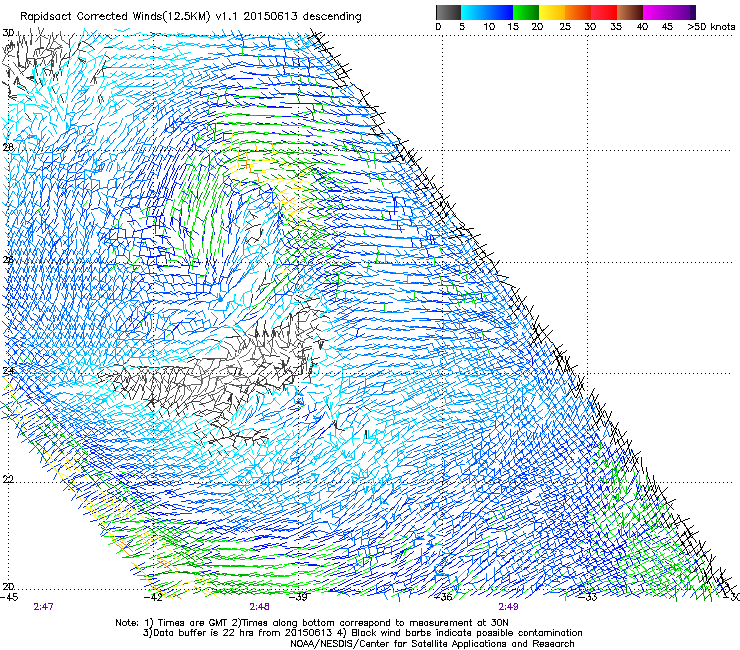Viewport: 740px width, 650px height.
Task: Click the 'Note: 1) Times are GMT' footnote line
Action: pos(311,623)
